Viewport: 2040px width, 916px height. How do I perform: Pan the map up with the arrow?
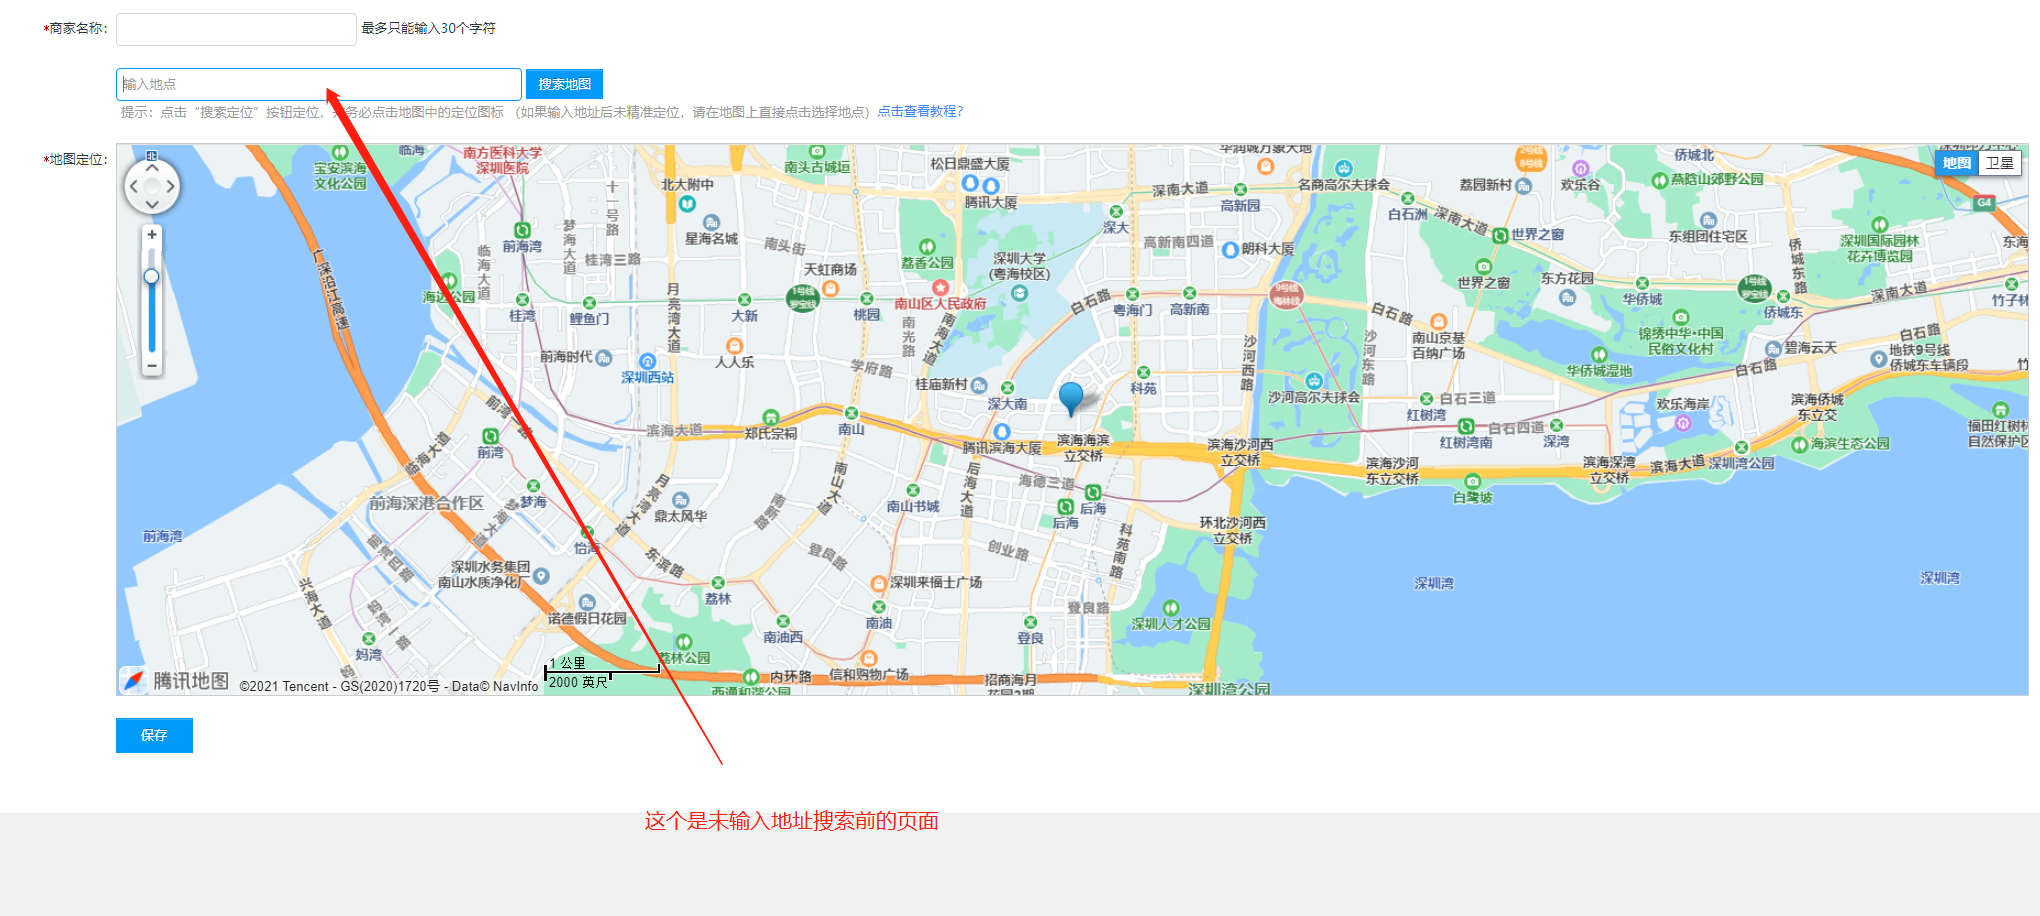pos(152,168)
